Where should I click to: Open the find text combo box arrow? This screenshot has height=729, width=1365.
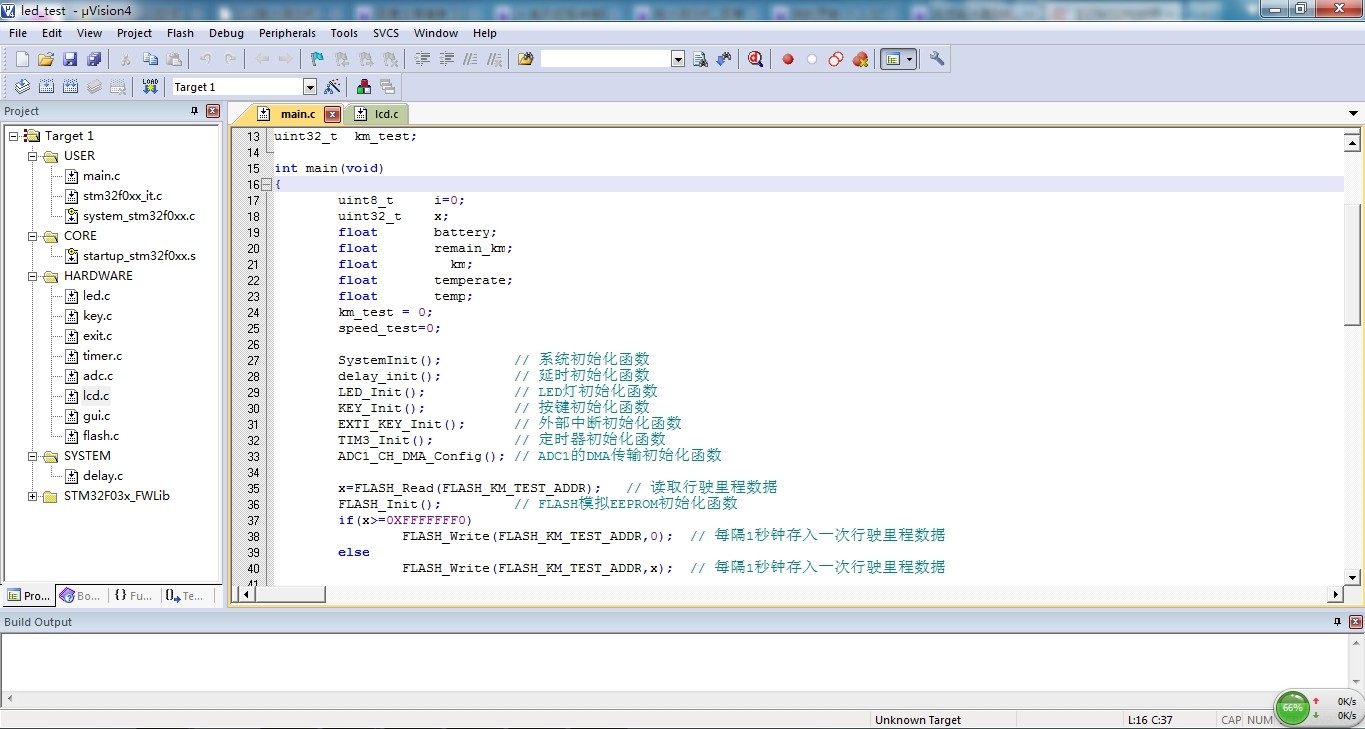click(x=678, y=59)
